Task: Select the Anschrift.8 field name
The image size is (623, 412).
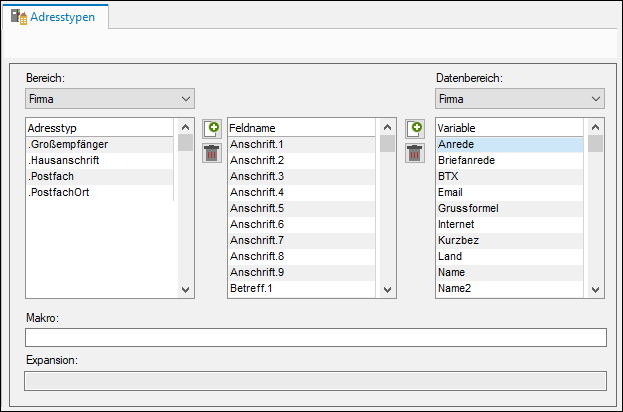Action: [302, 256]
